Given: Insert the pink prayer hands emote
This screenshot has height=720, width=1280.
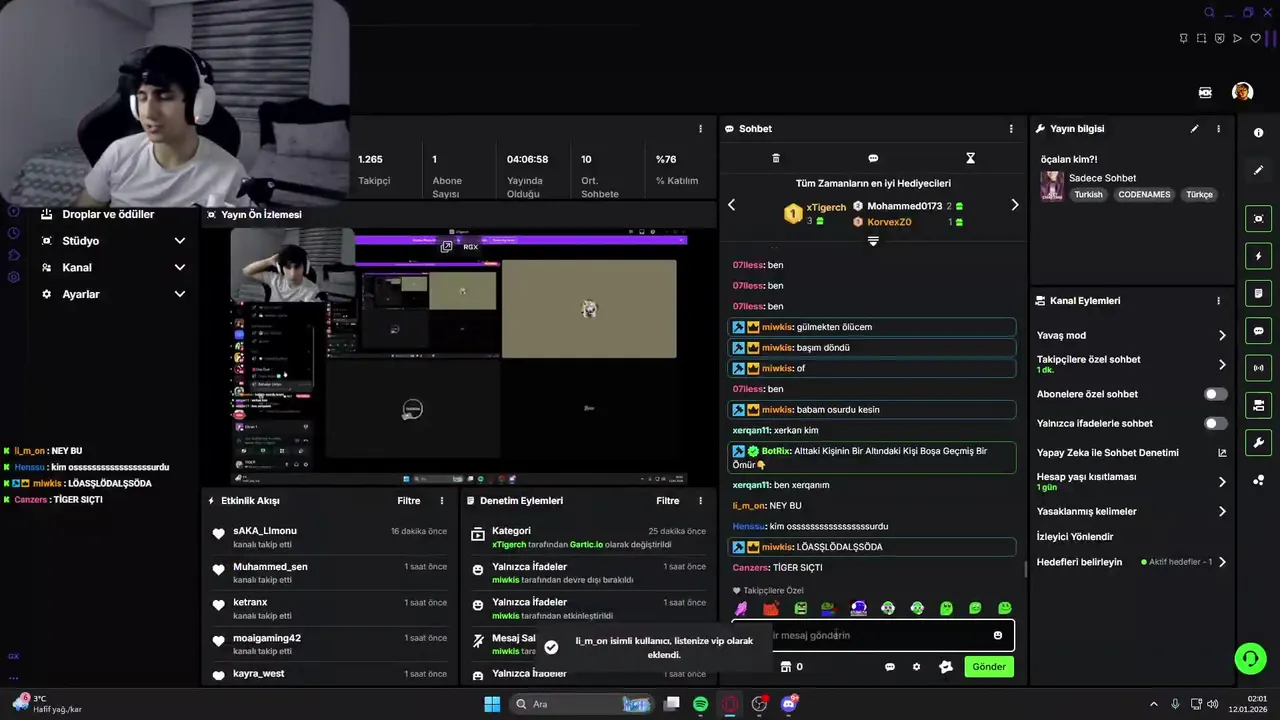Looking at the screenshot, I should pyautogui.click(x=741, y=608).
